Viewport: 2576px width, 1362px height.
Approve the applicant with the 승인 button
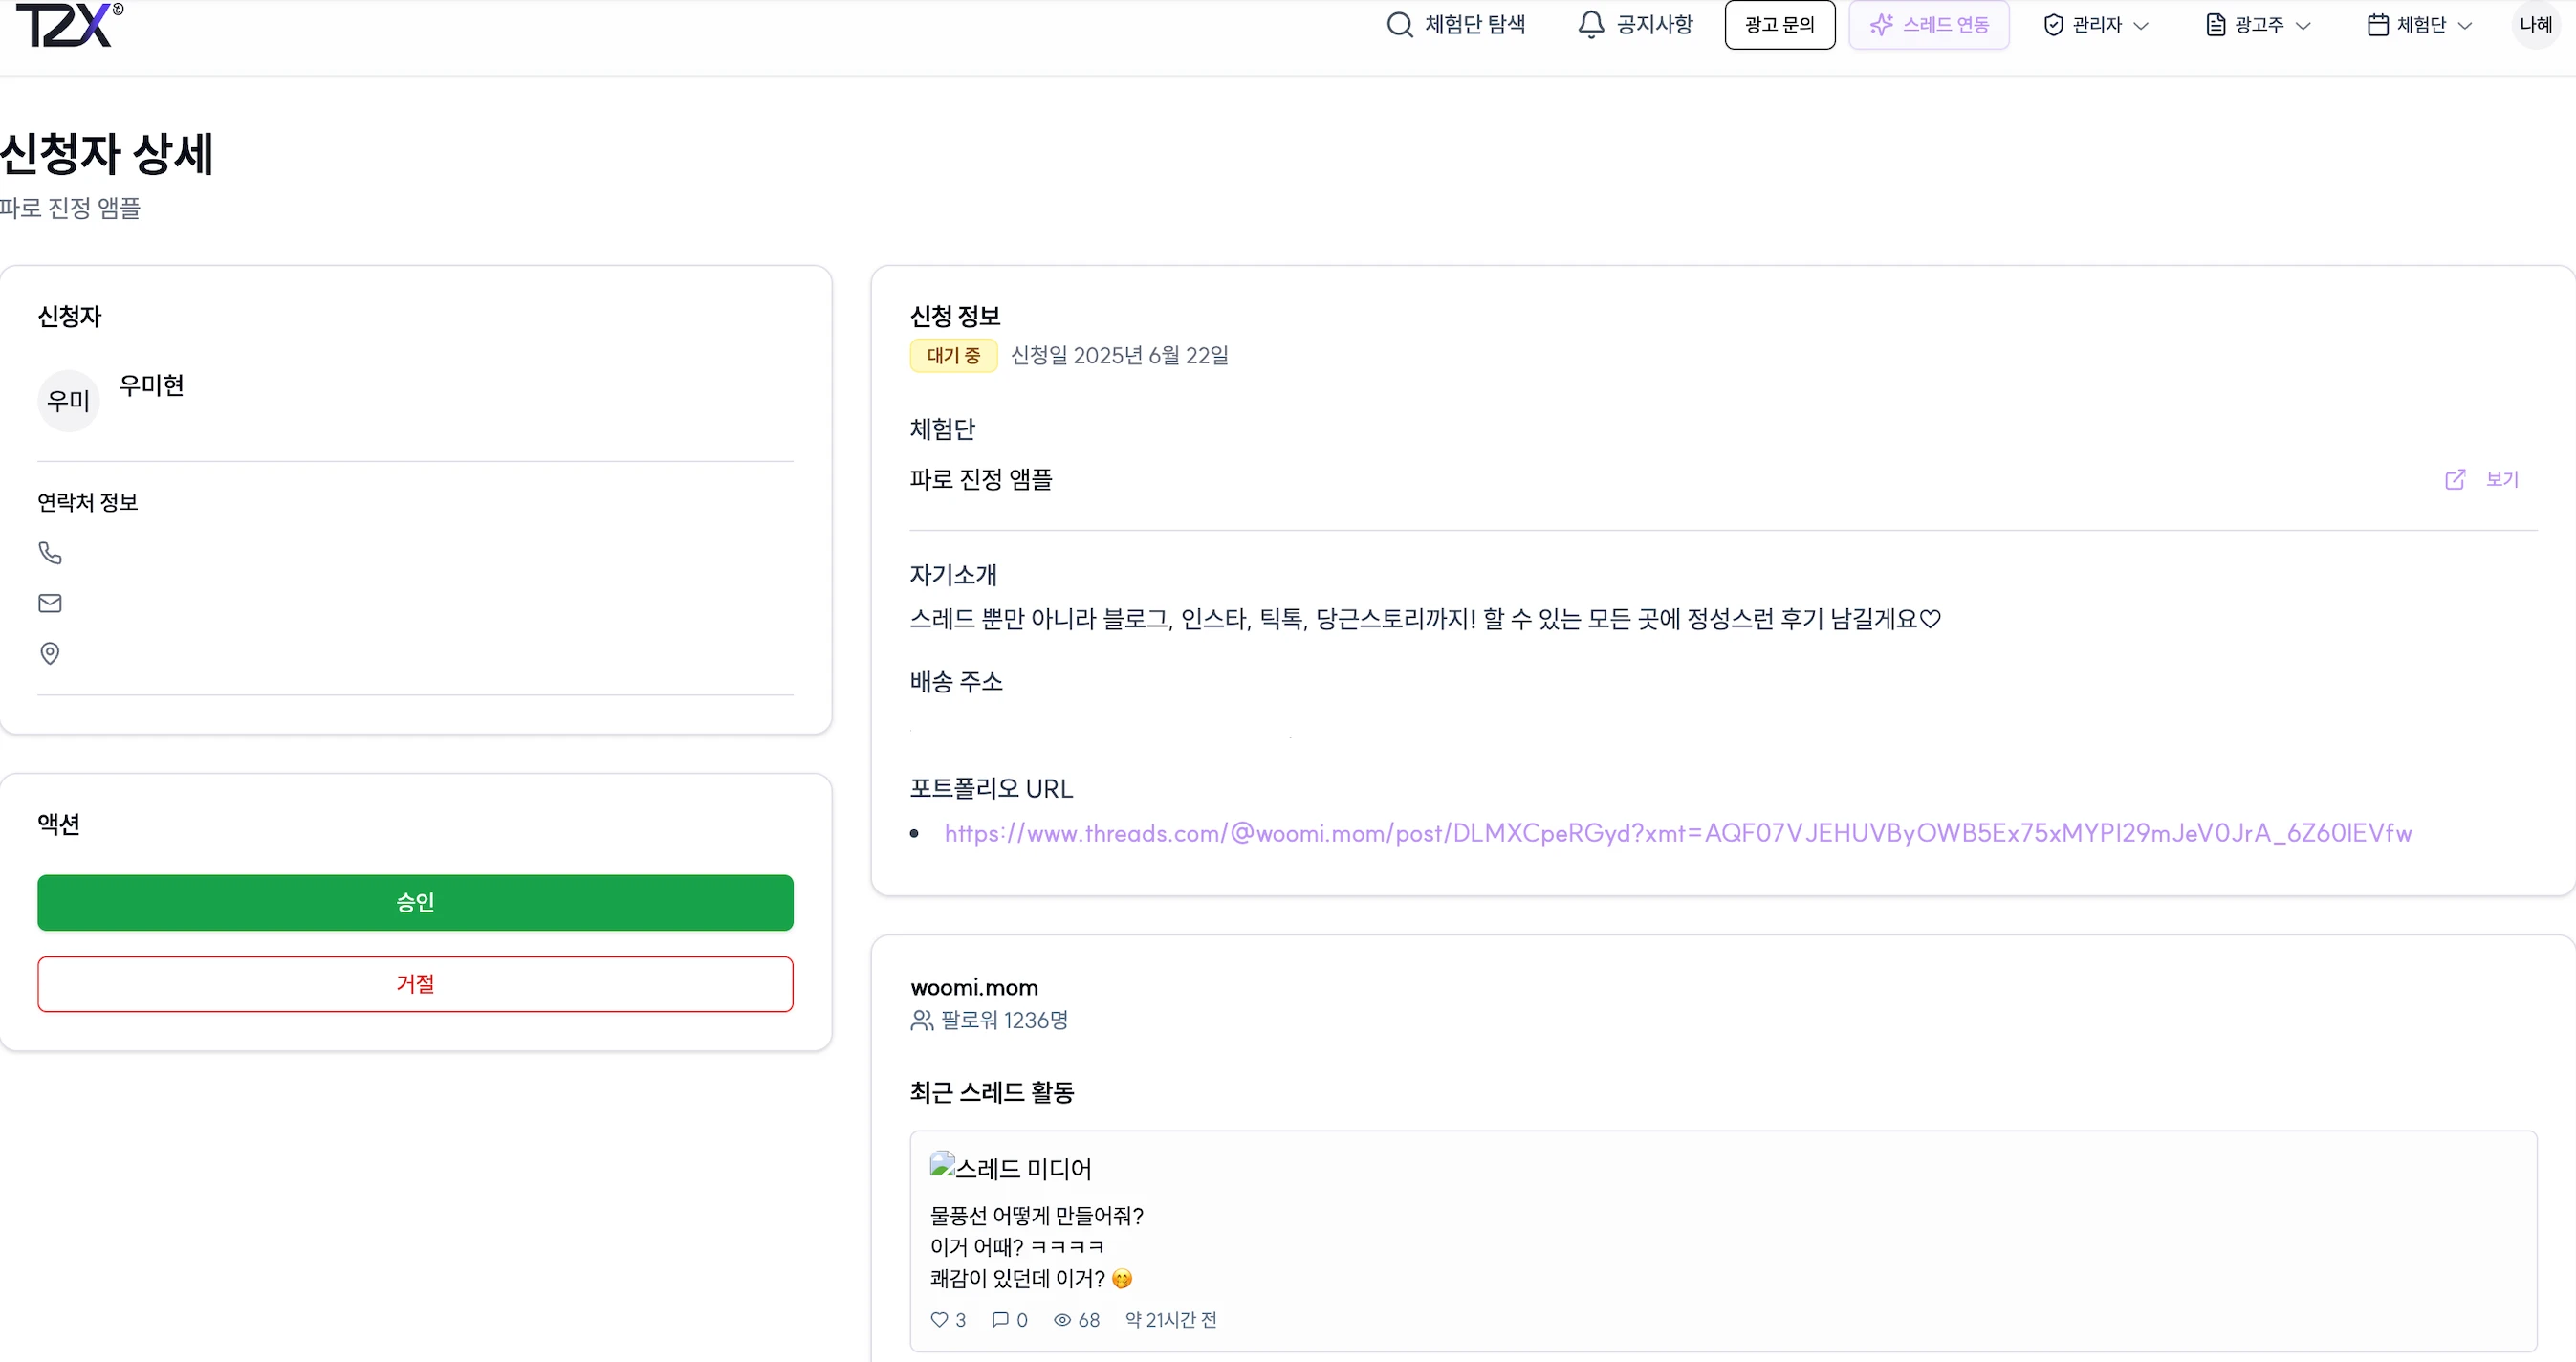click(415, 902)
